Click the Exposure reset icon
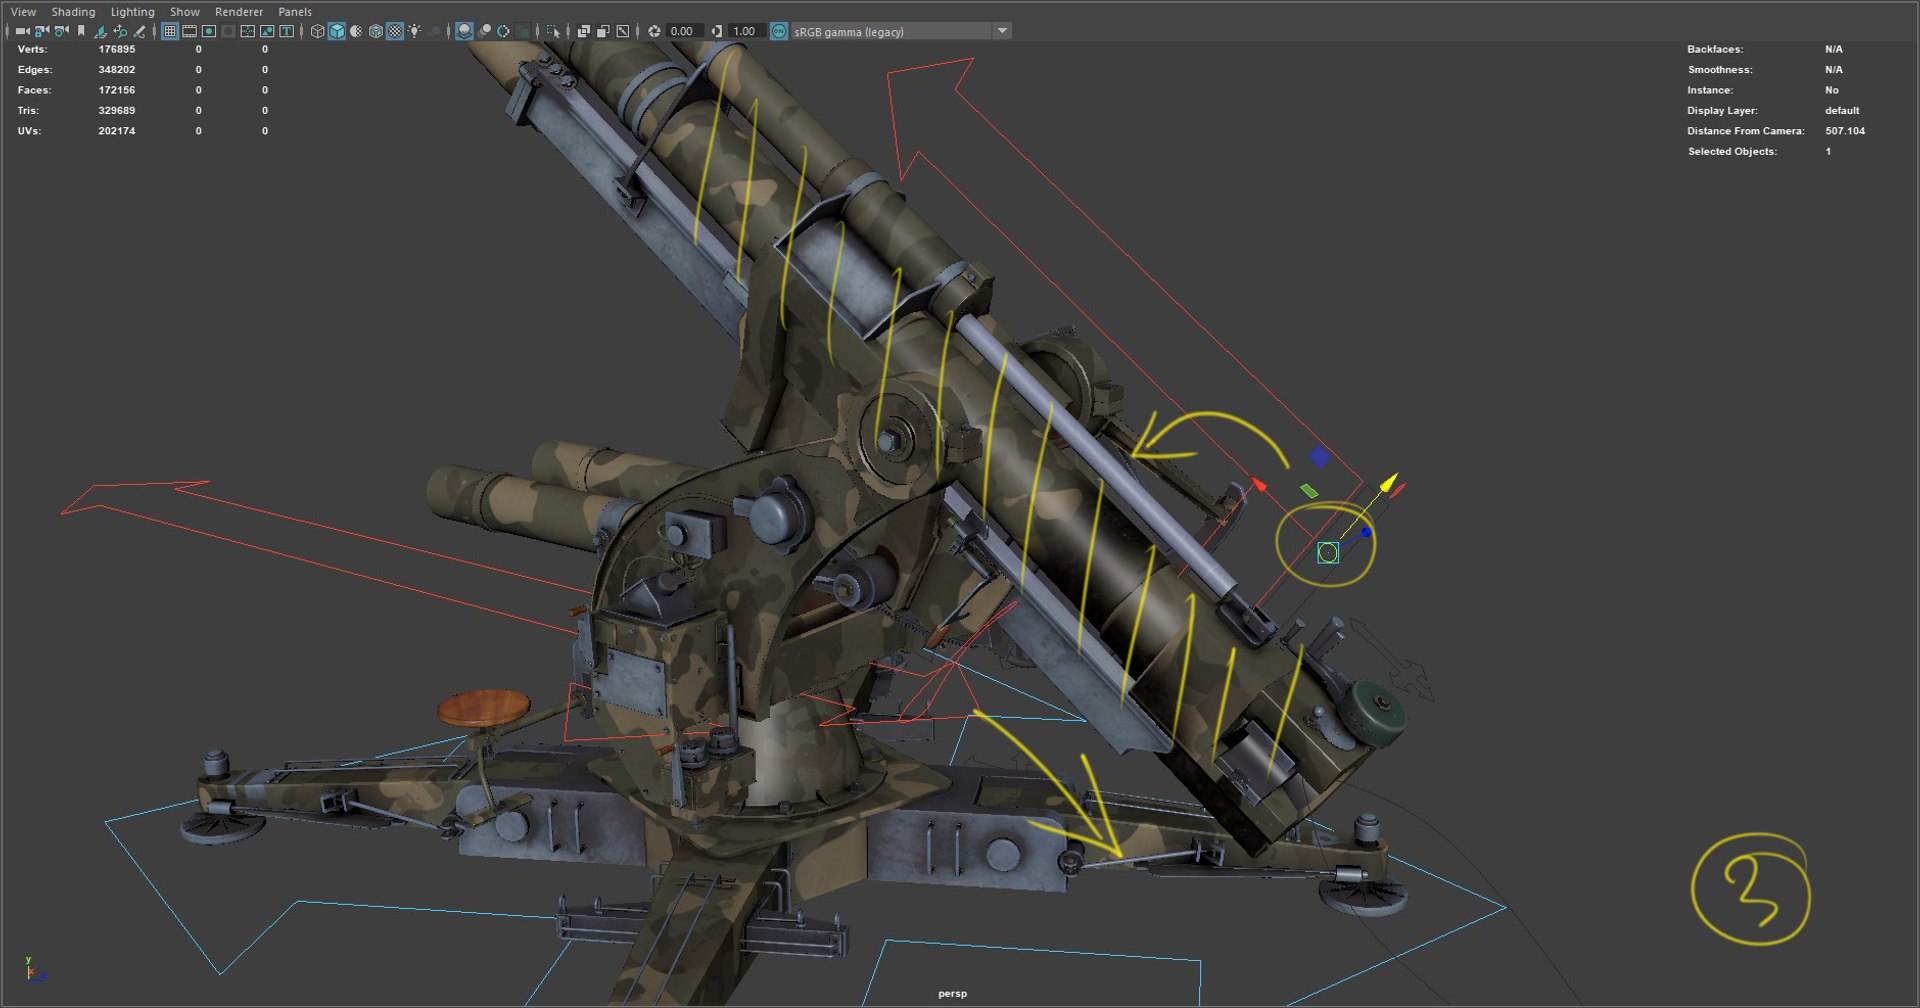 click(x=654, y=31)
